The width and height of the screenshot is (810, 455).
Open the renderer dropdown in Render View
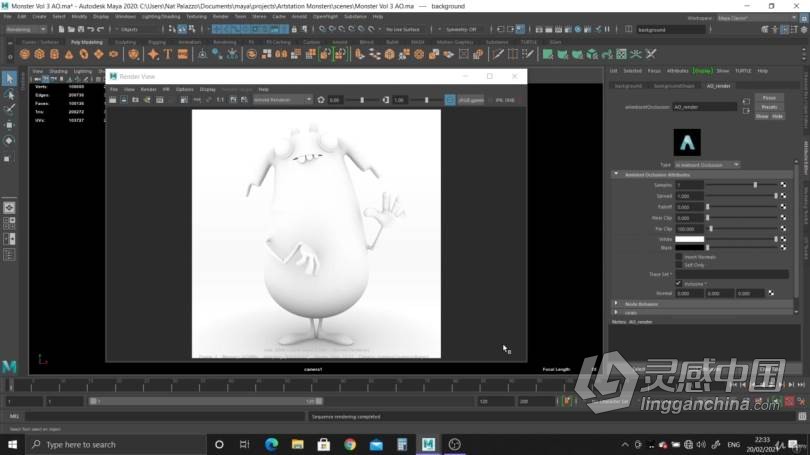click(283, 100)
